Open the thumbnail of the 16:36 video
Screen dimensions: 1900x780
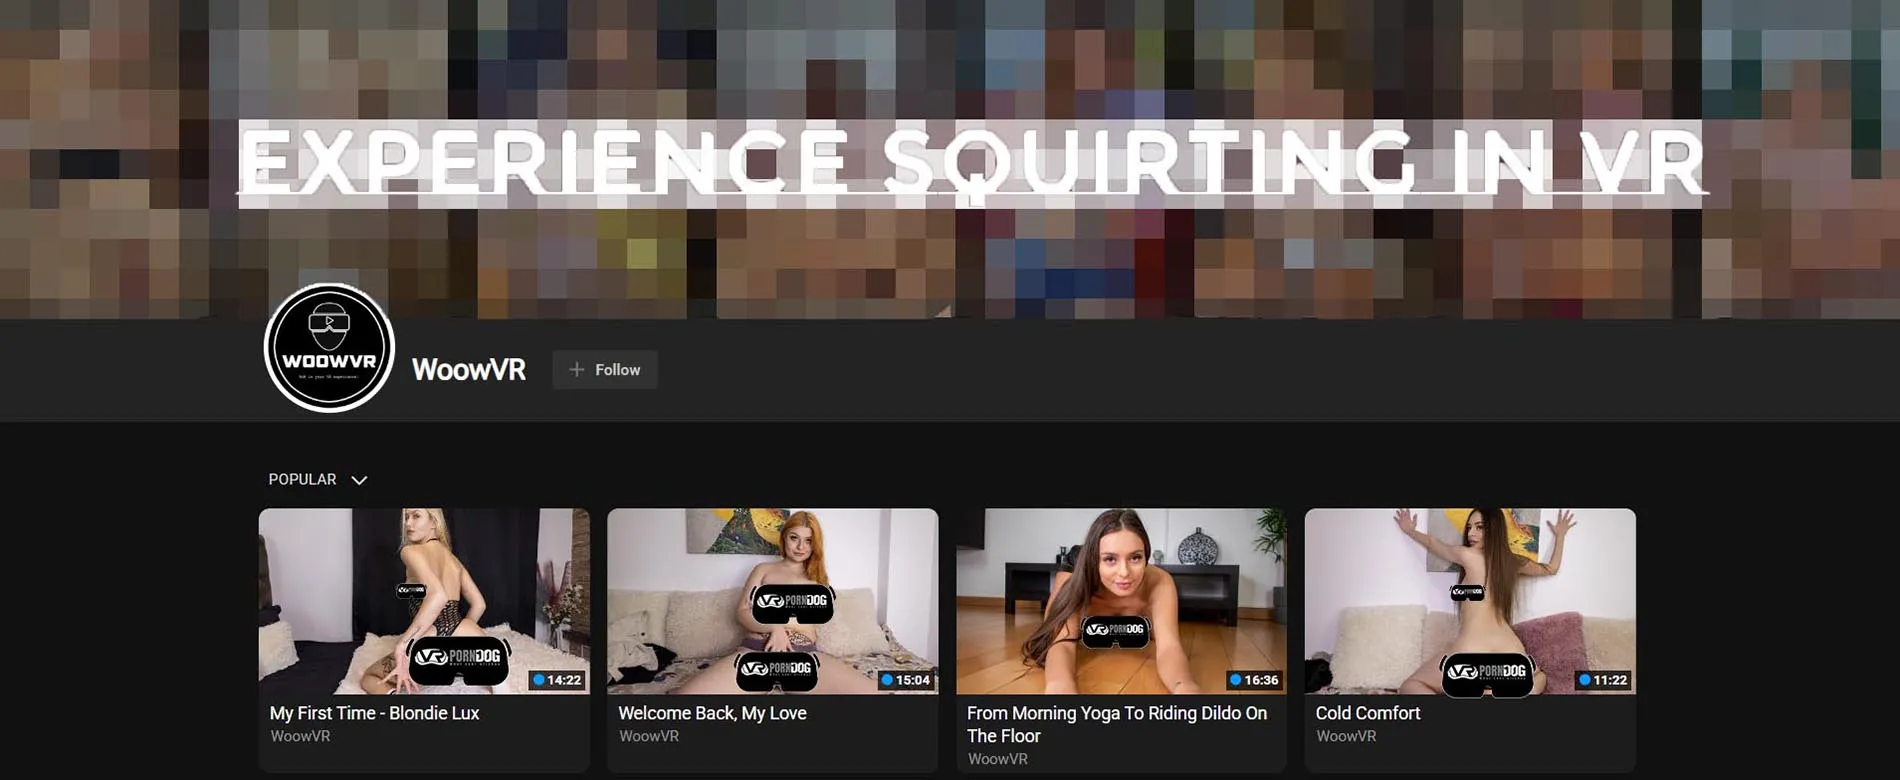(1121, 600)
